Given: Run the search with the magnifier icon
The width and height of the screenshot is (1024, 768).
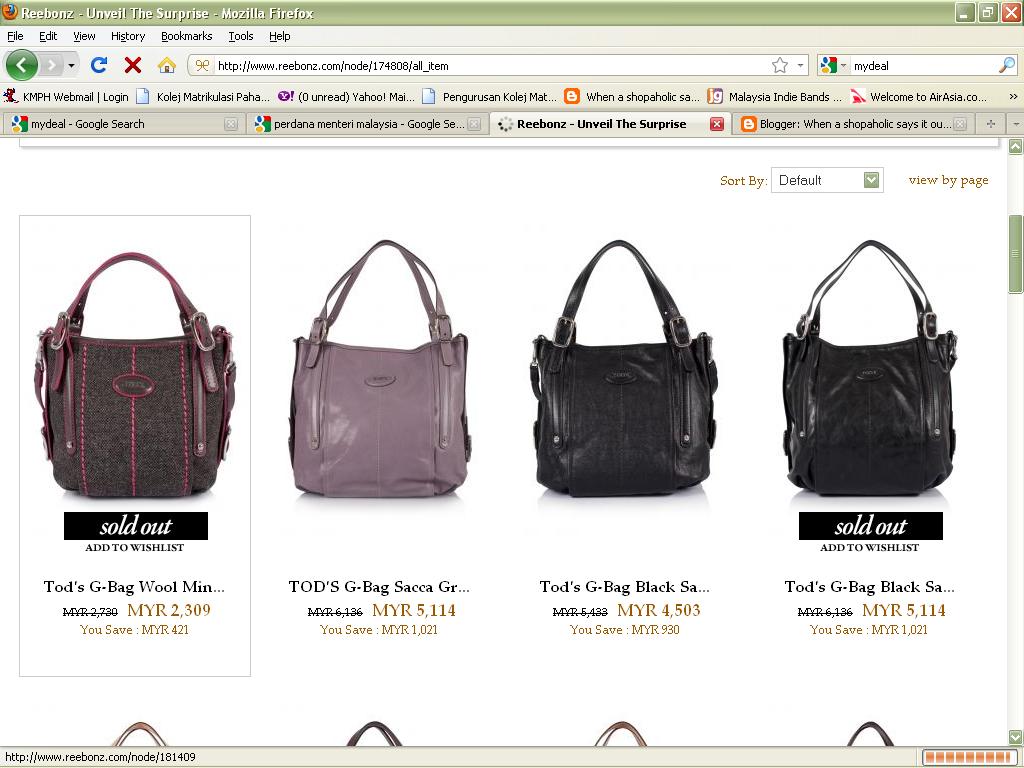Looking at the screenshot, I should click(x=1007, y=65).
